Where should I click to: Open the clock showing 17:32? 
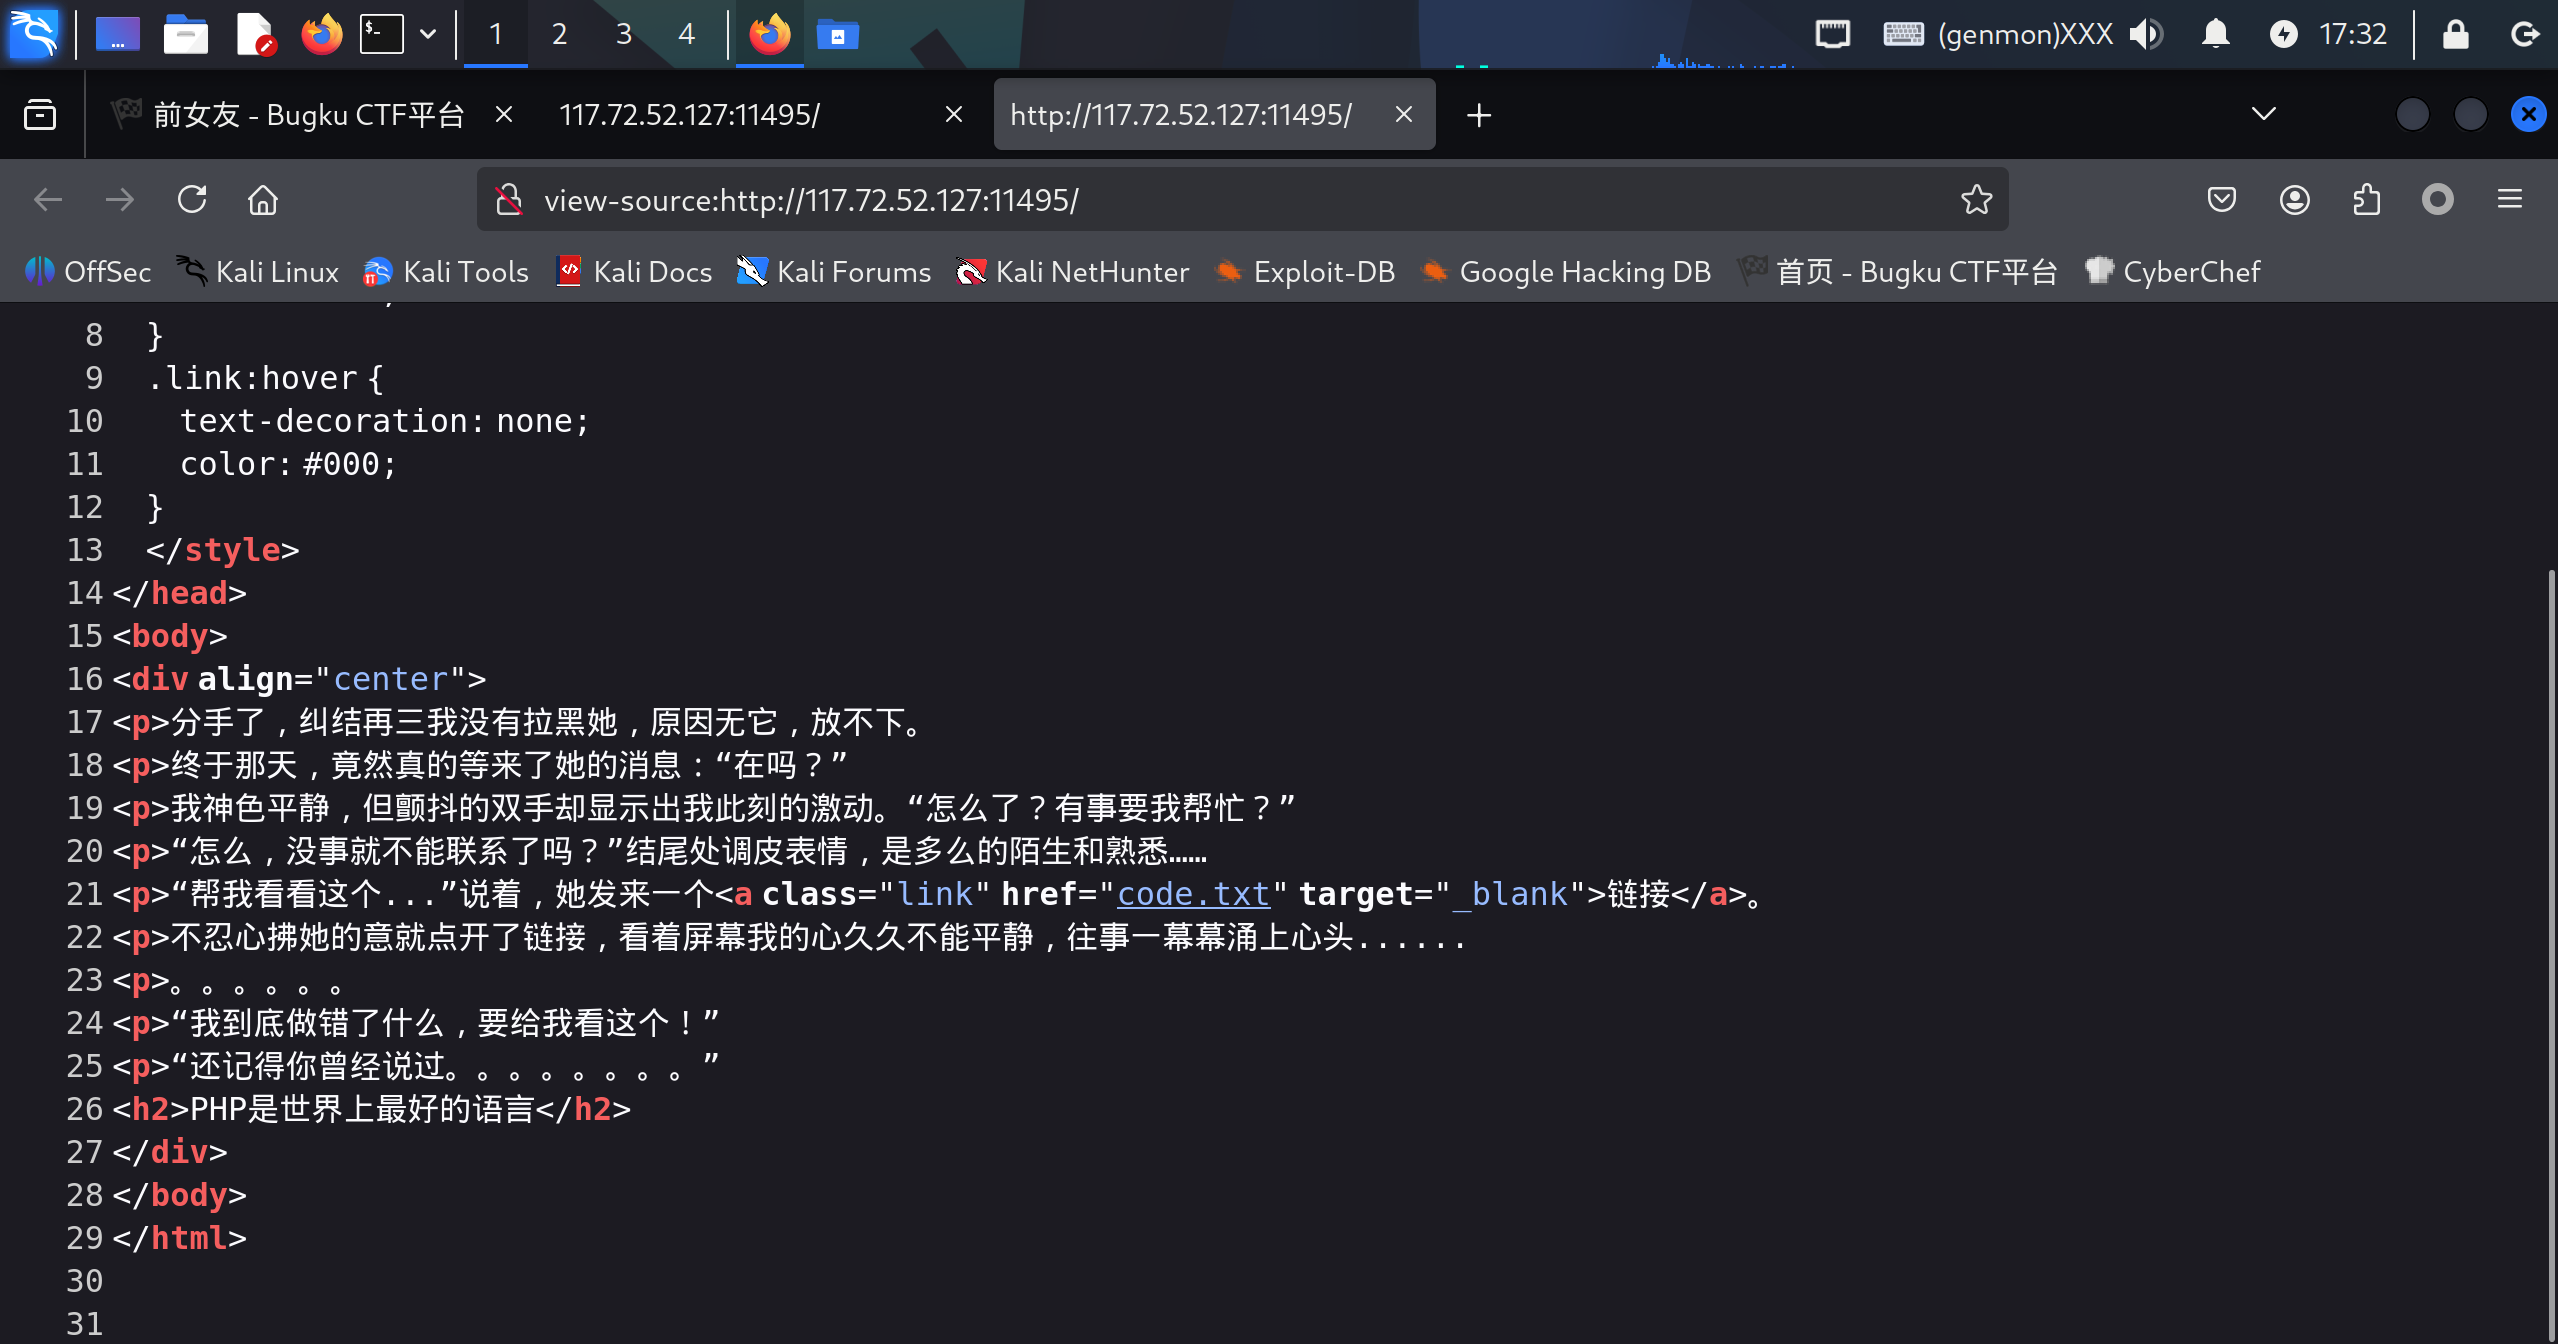[2353, 34]
